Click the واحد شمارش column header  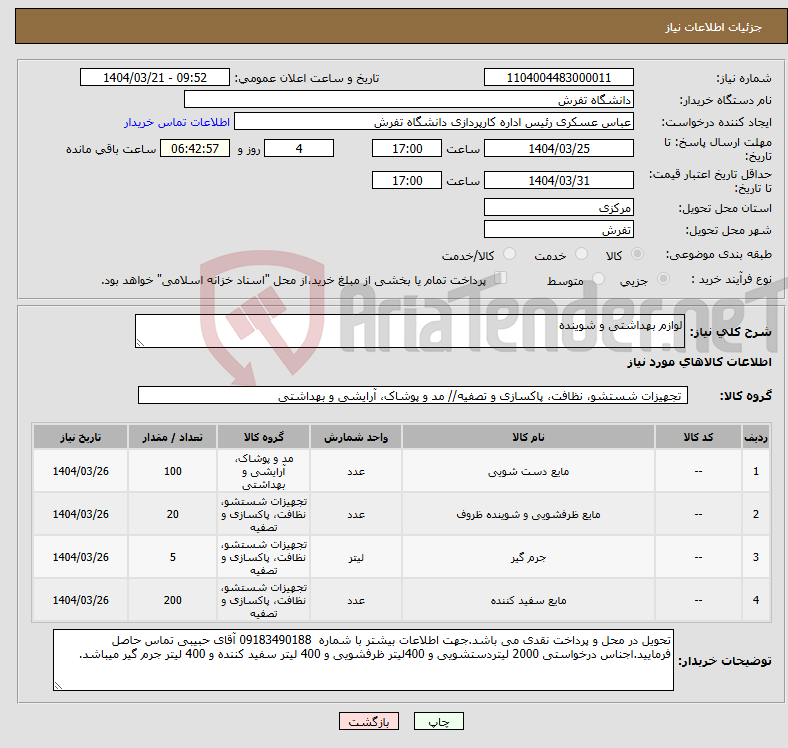coord(356,437)
